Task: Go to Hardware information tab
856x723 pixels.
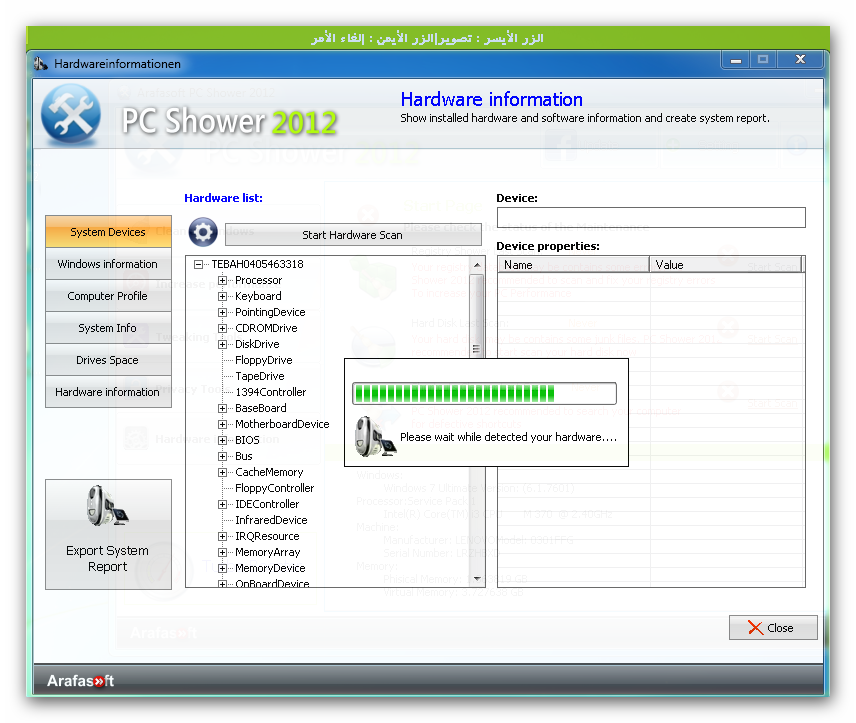Action: click(108, 392)
